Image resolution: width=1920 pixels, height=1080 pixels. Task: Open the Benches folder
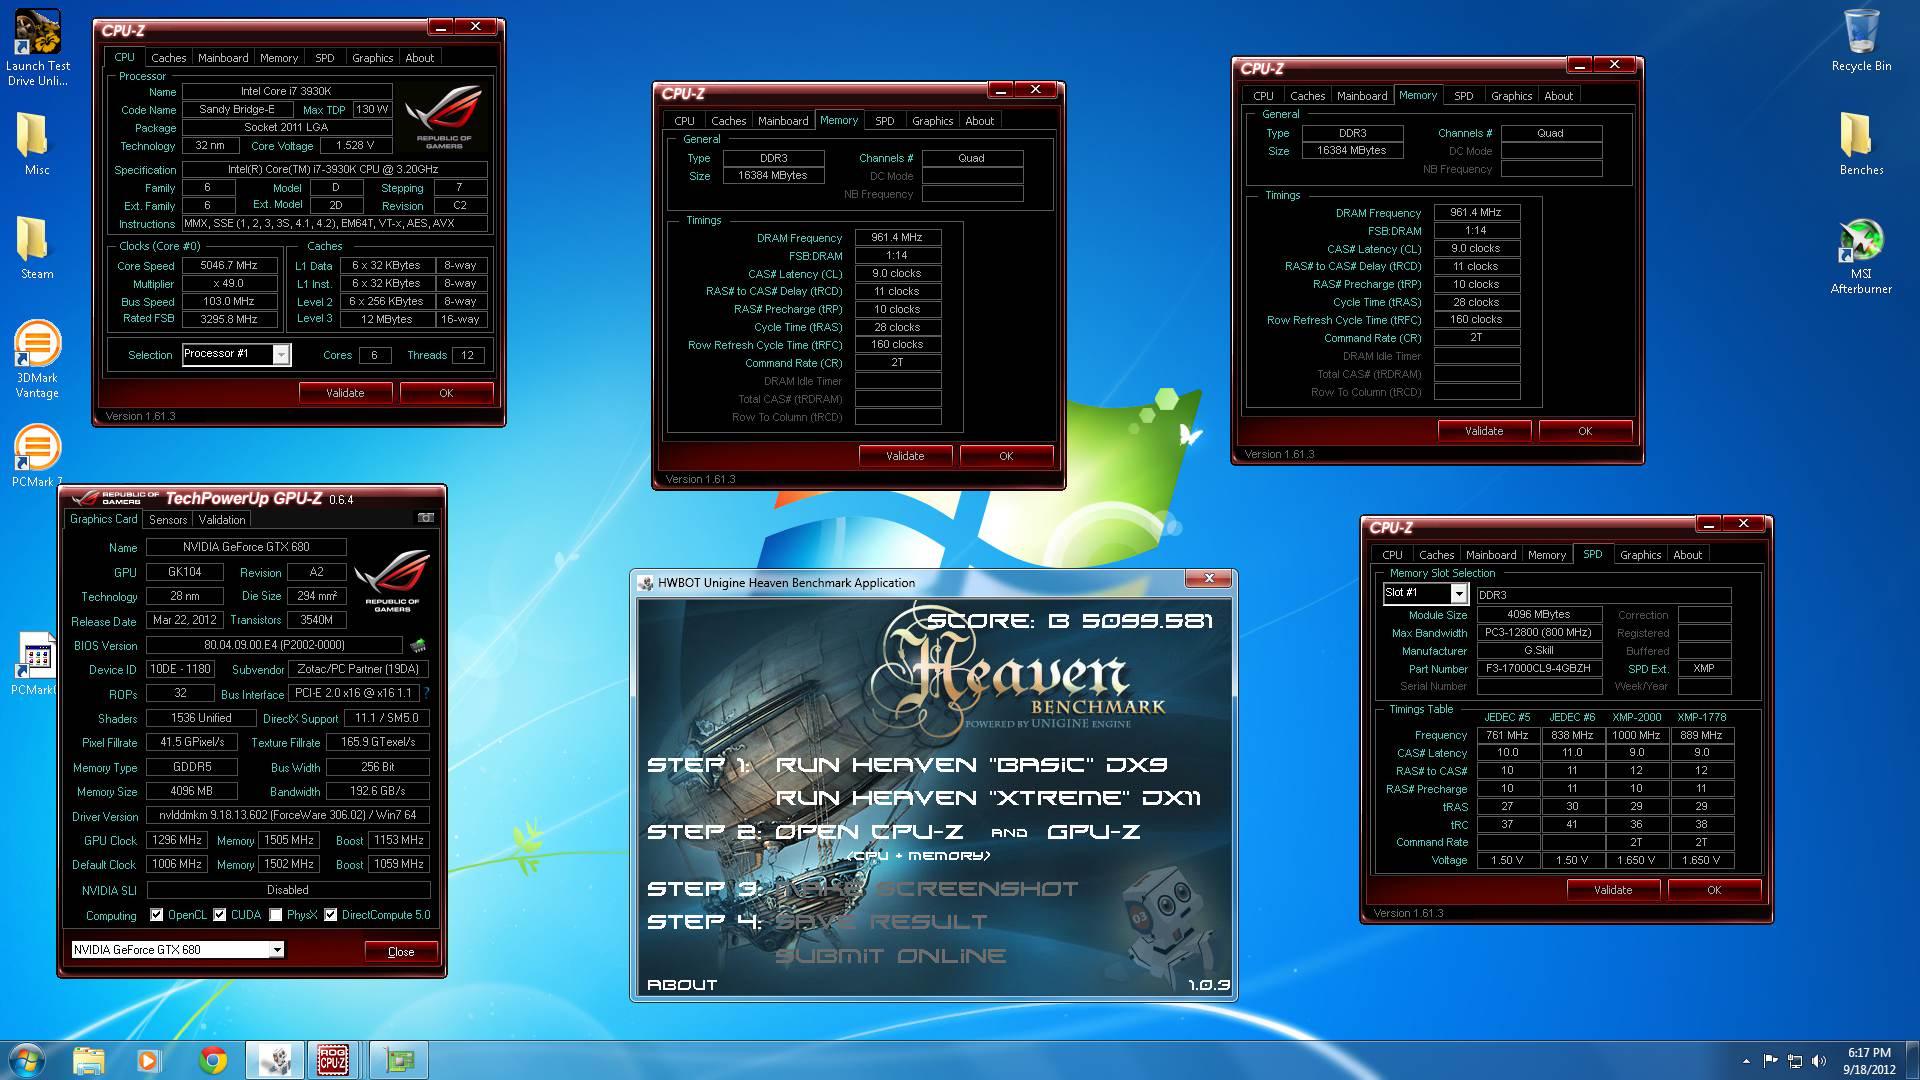click(1861, 144)
